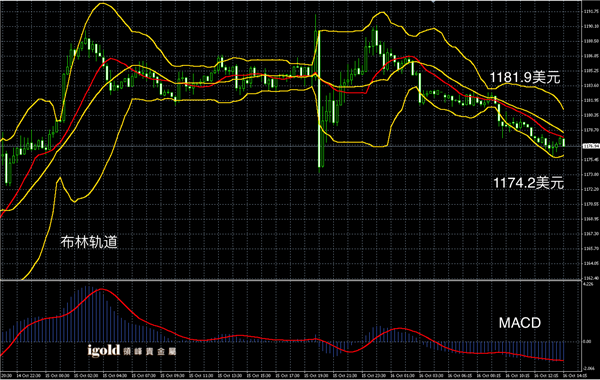Viewport: 600px width, 380px height.
Task: Click the divider between price chart and MACD
Action: point(291,281)
